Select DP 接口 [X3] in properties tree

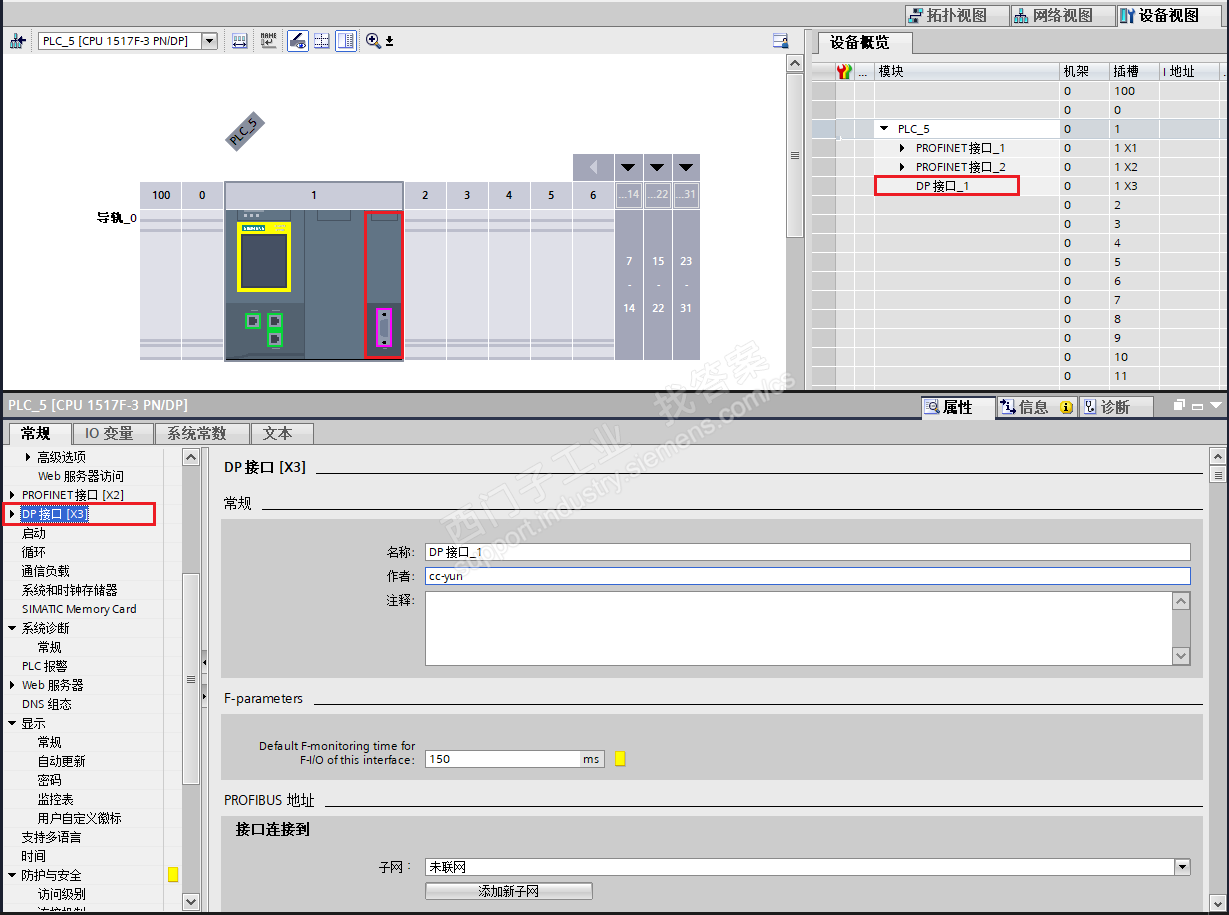(55, 514)
